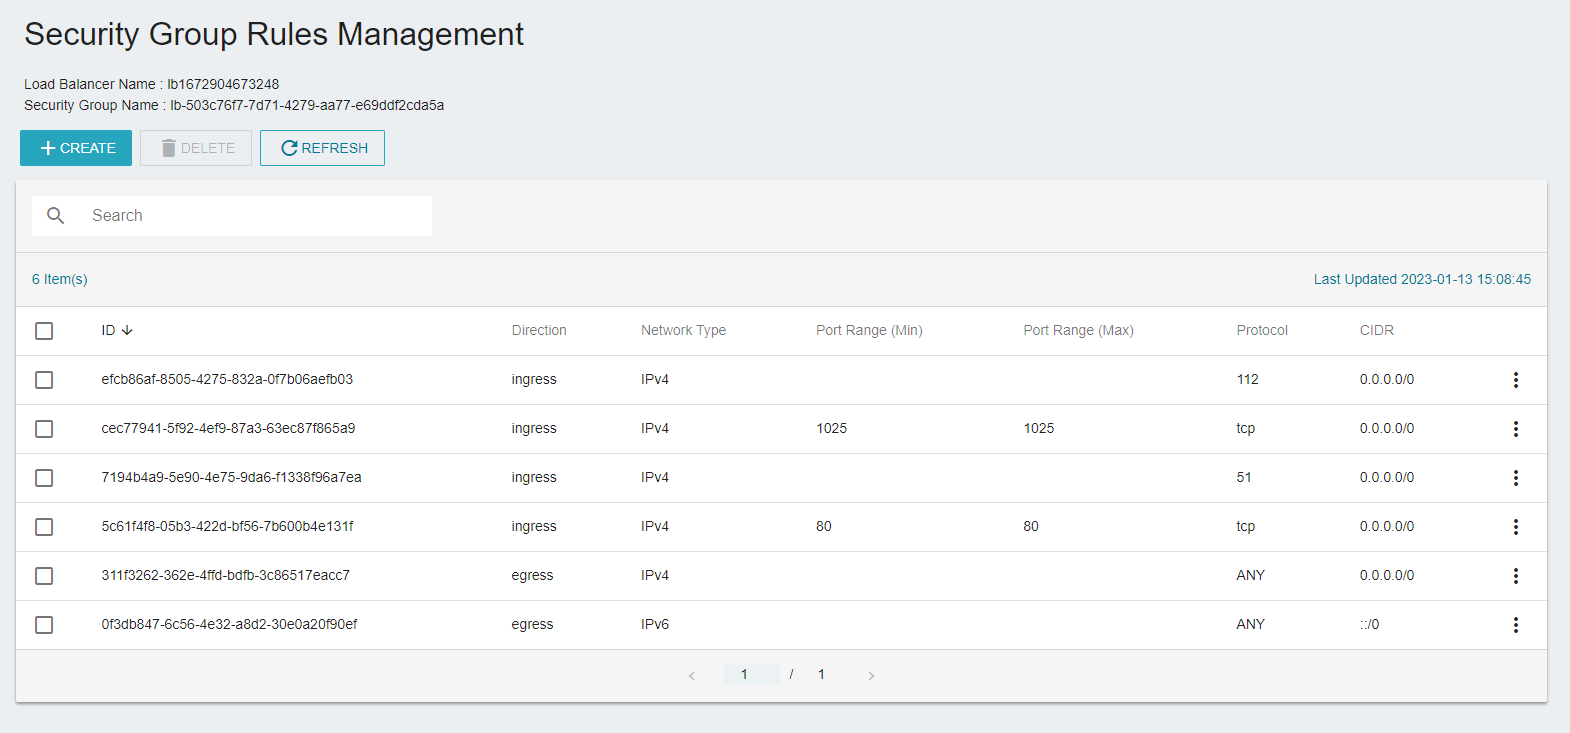Screen dimensions: 1570x733
Task: Click rule ID 5c61f4f8-05b3-422d-bf56-7b600b4e131f
Action: click(227, 527)
